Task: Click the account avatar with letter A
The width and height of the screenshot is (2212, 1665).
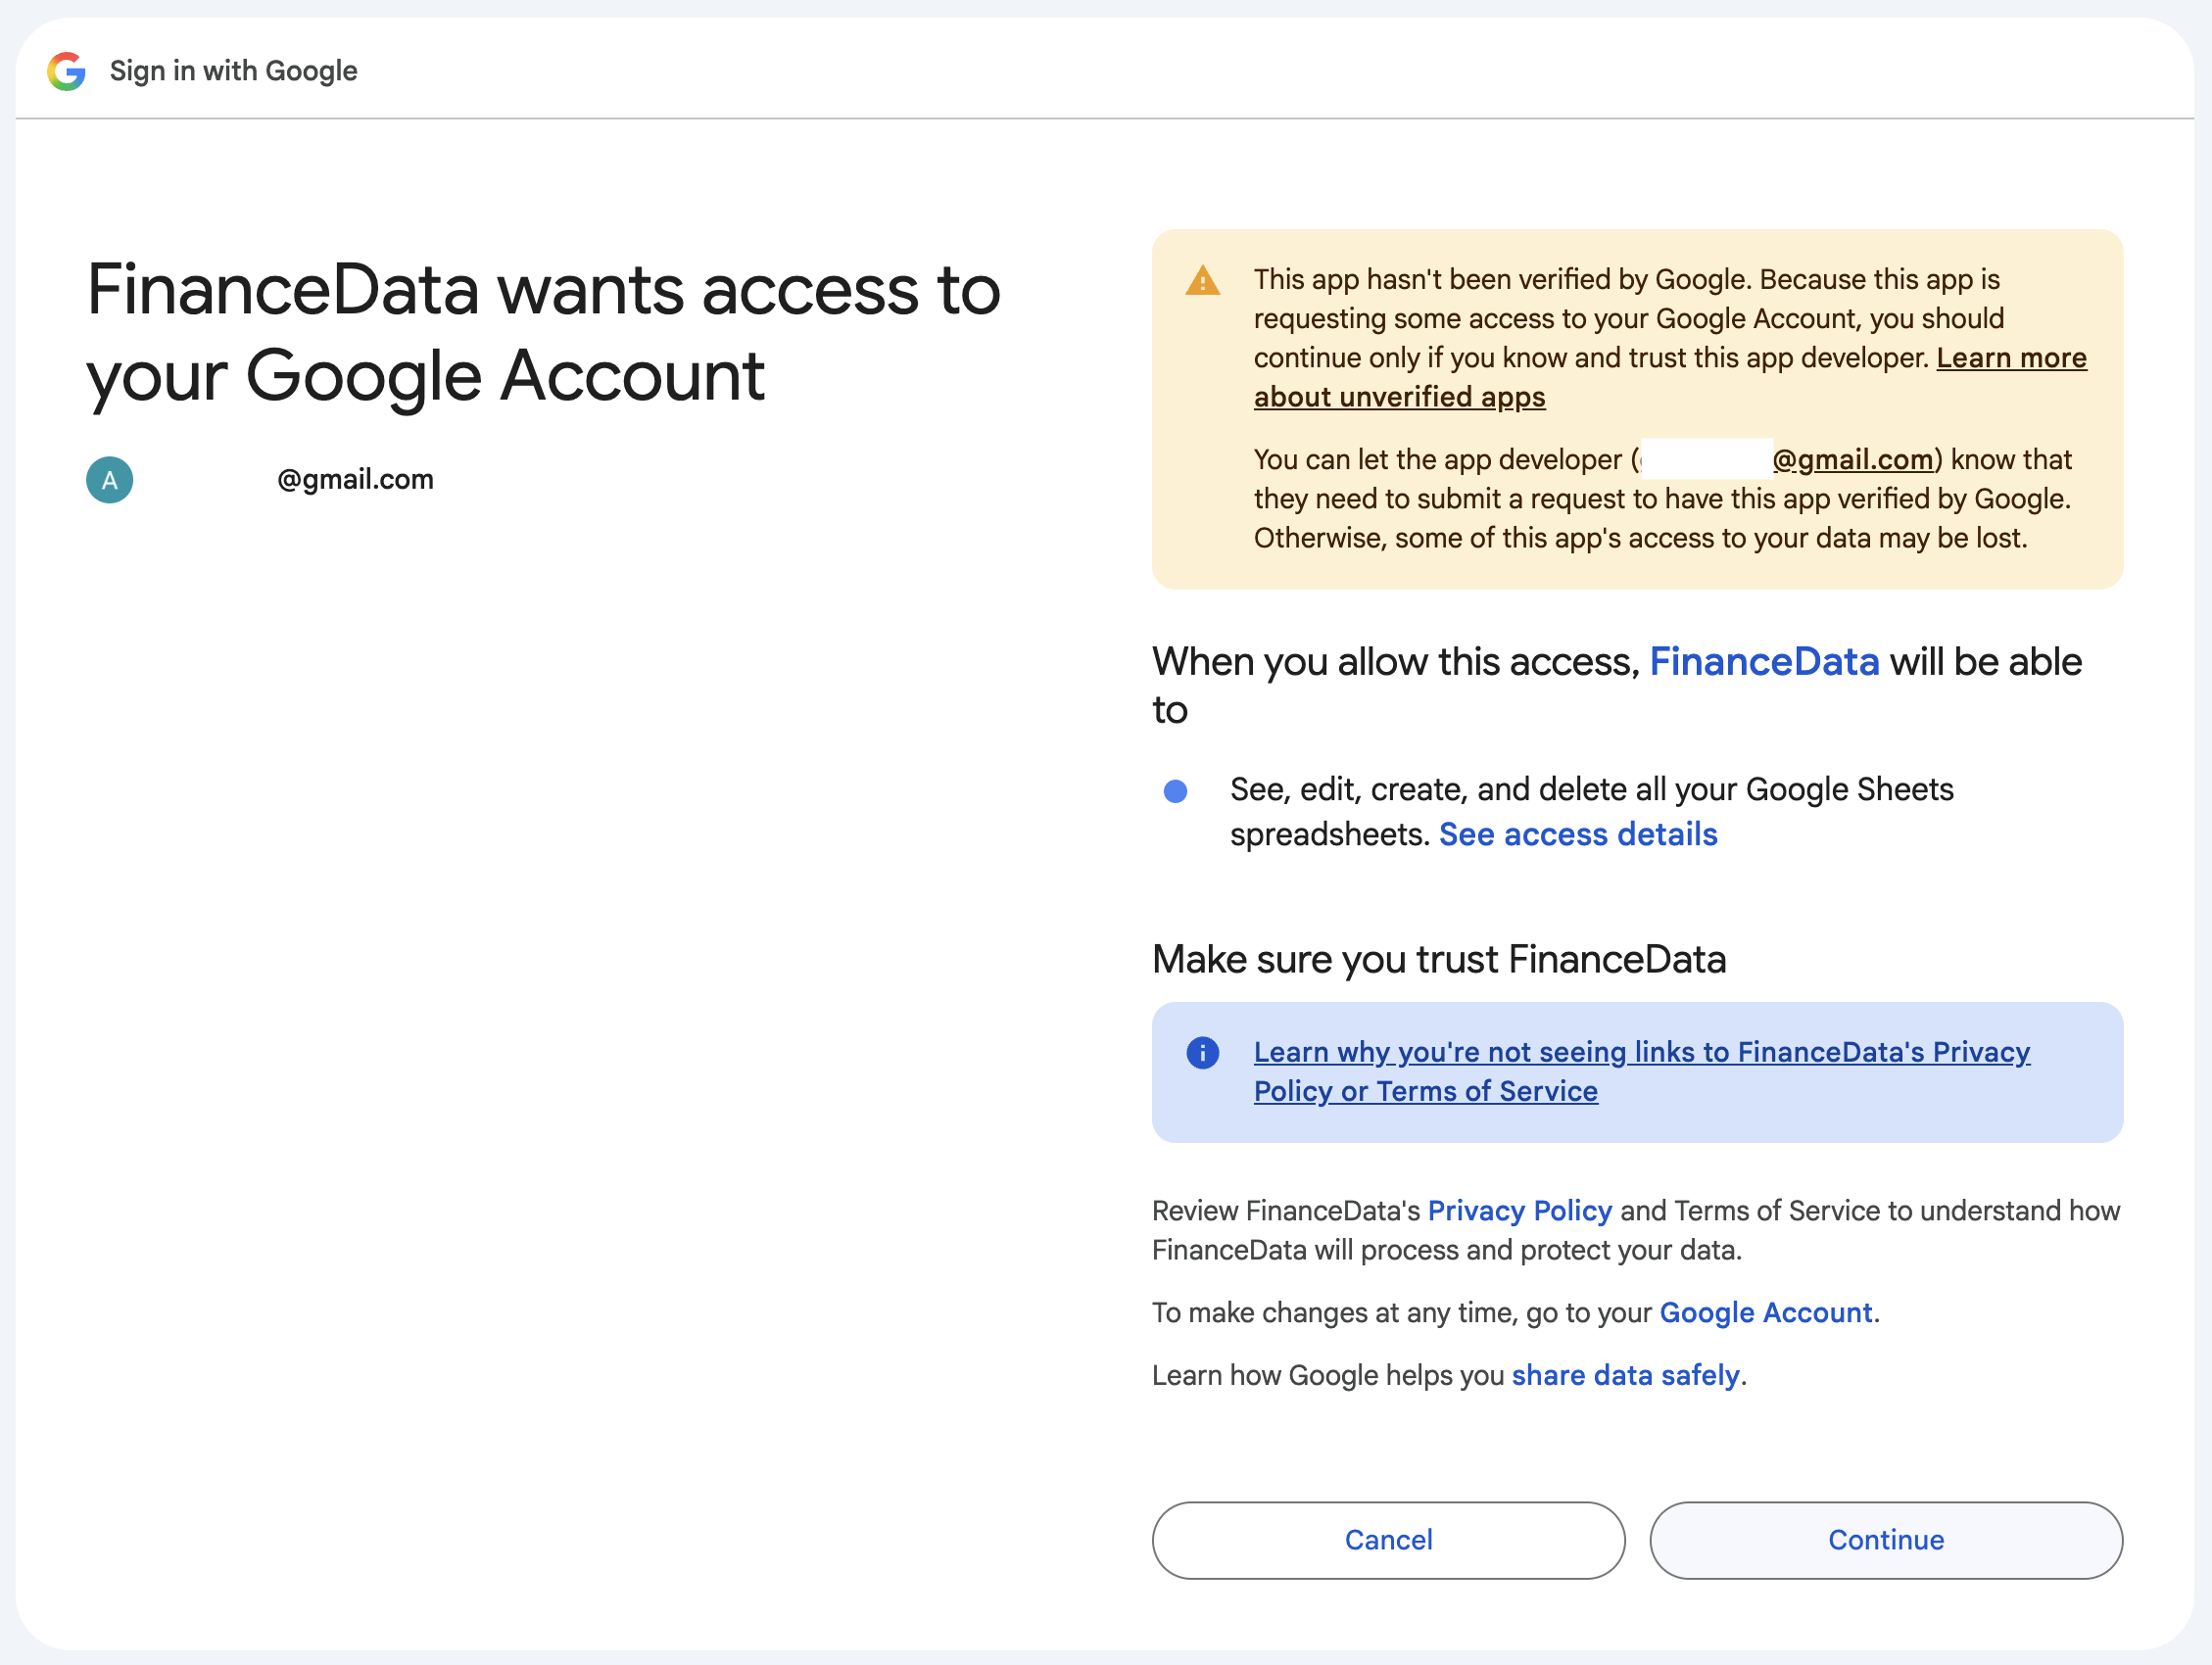Action: 110,480
